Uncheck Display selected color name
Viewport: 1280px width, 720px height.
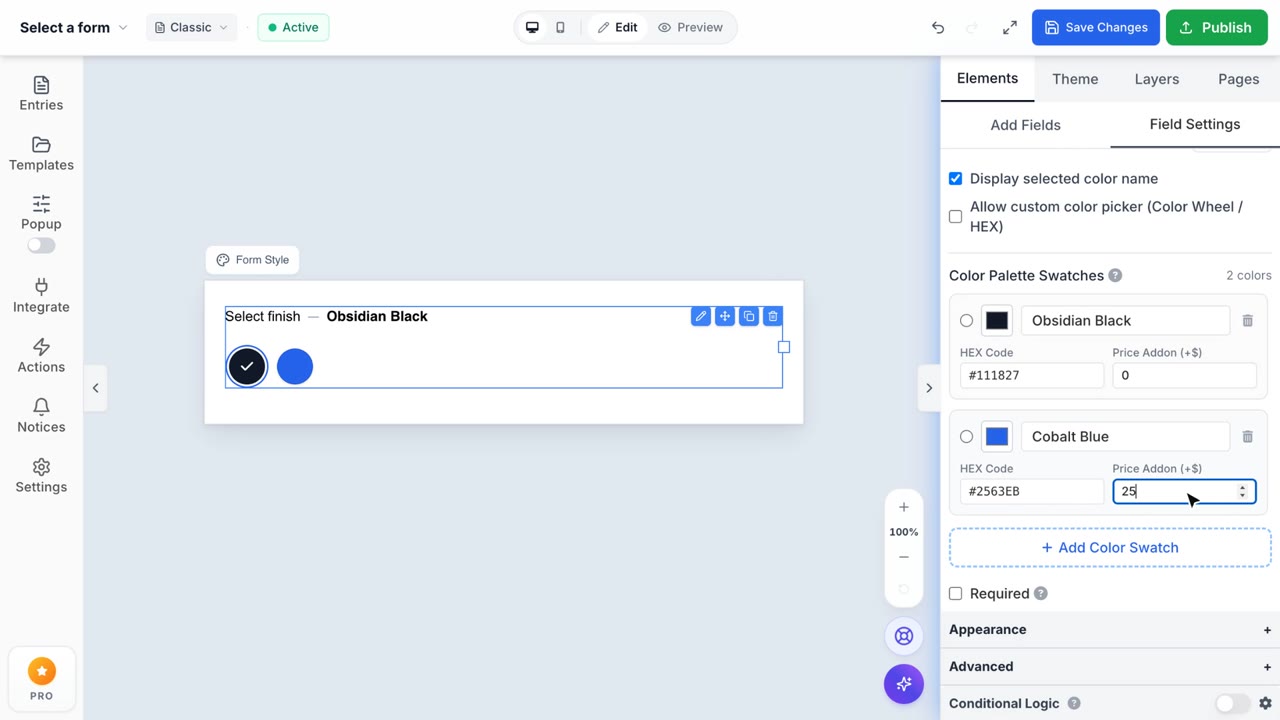tap(955, 178)
